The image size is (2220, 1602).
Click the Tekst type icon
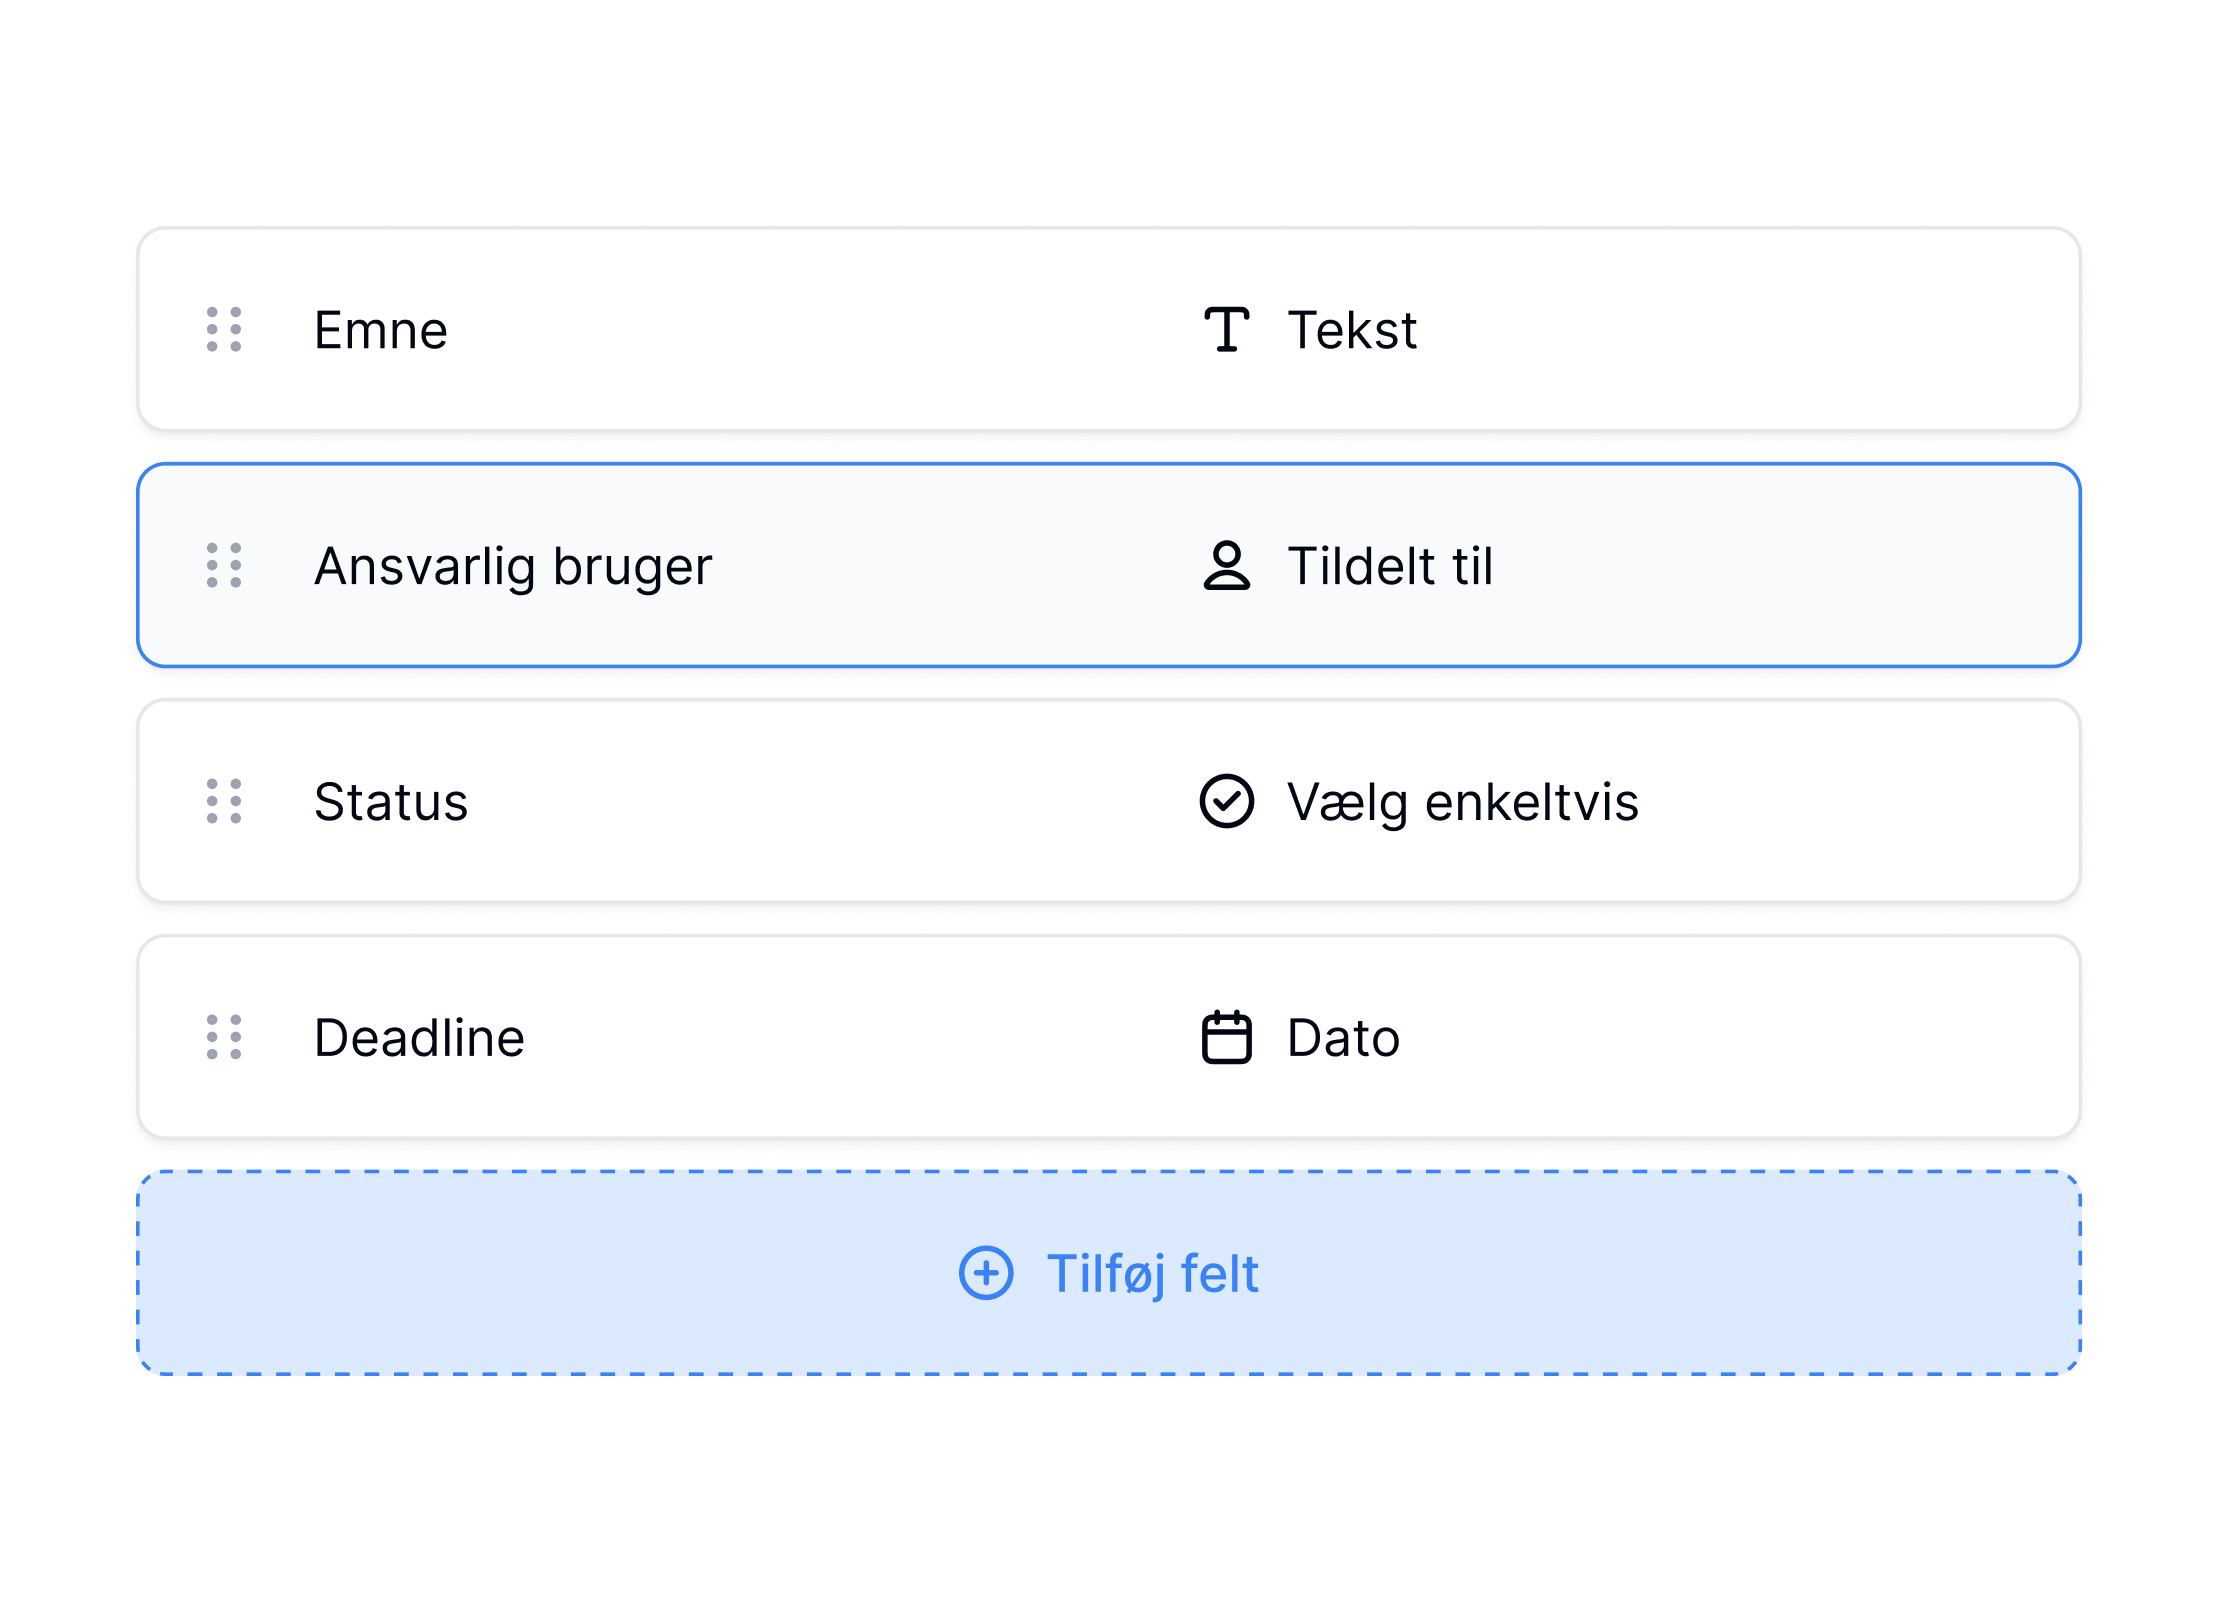(1227, 330)
